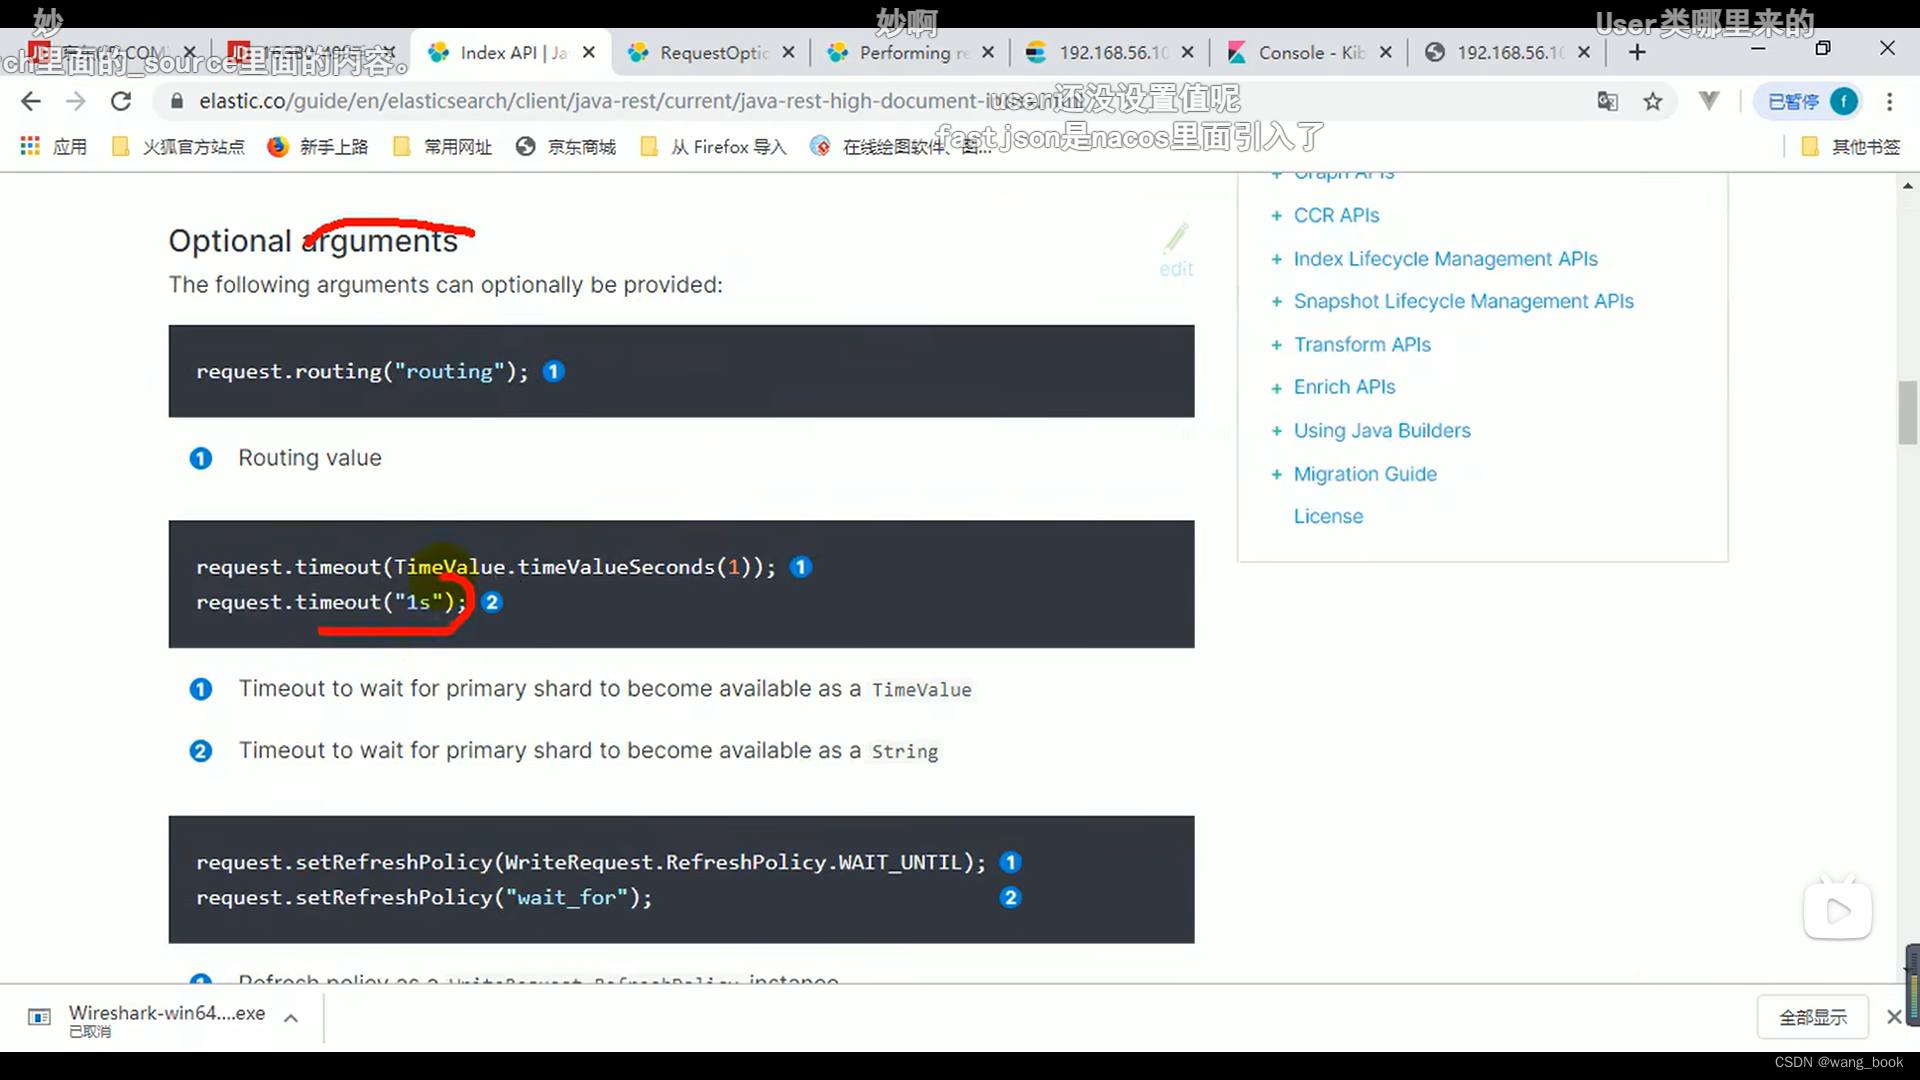Image resolution: width=1920 pixels, height=1080 pixels.
Task: Go back to previous page
Action: (31, 101)
